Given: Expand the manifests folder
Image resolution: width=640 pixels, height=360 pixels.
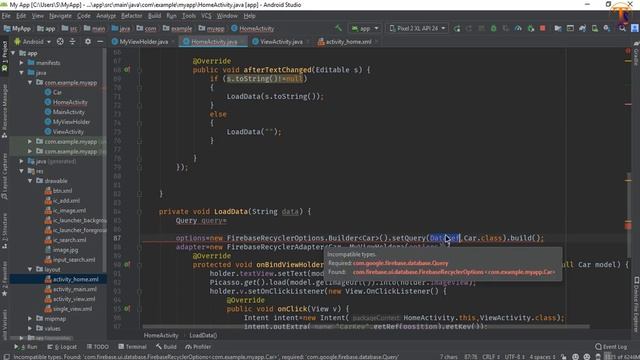Looking at the screenshot, I should [x=21, y=63].
